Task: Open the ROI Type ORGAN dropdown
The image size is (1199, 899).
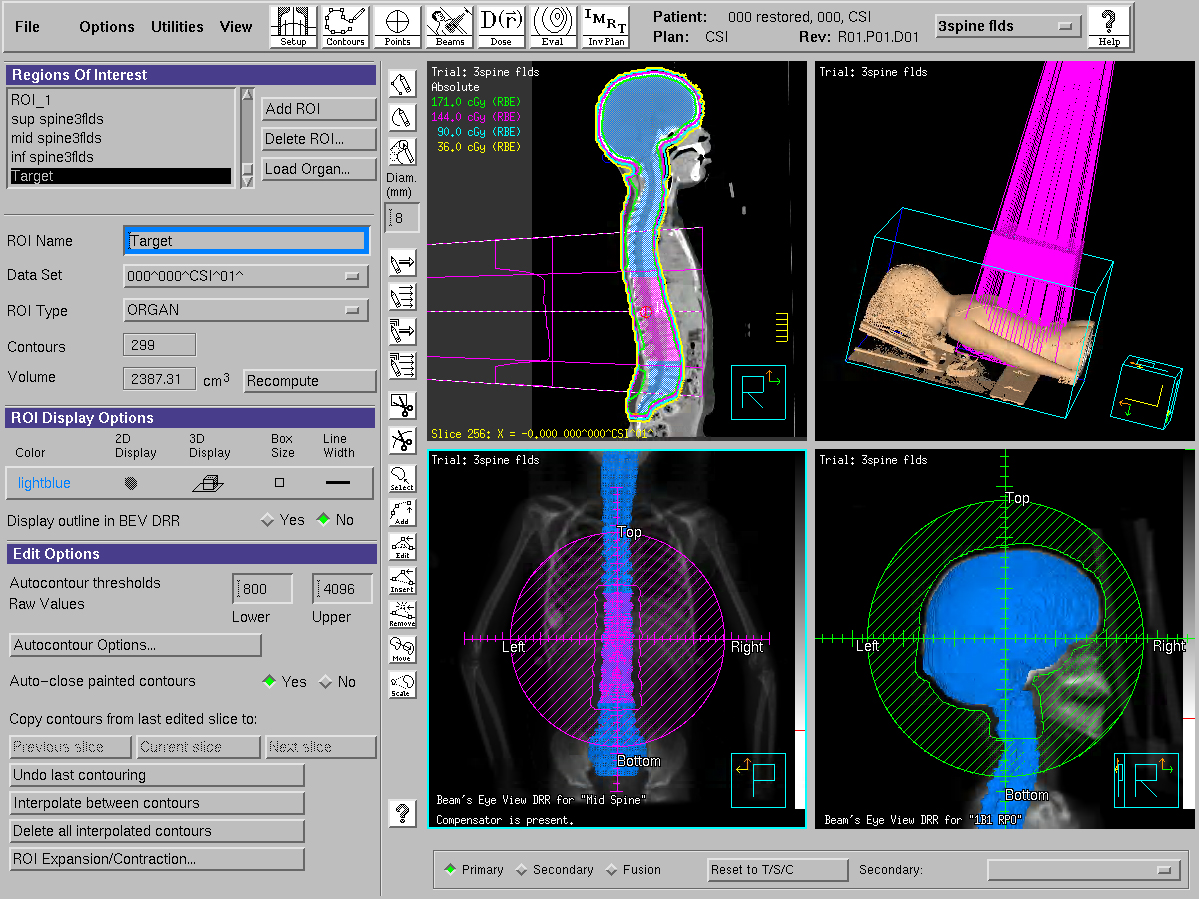Action: (245, 310)
